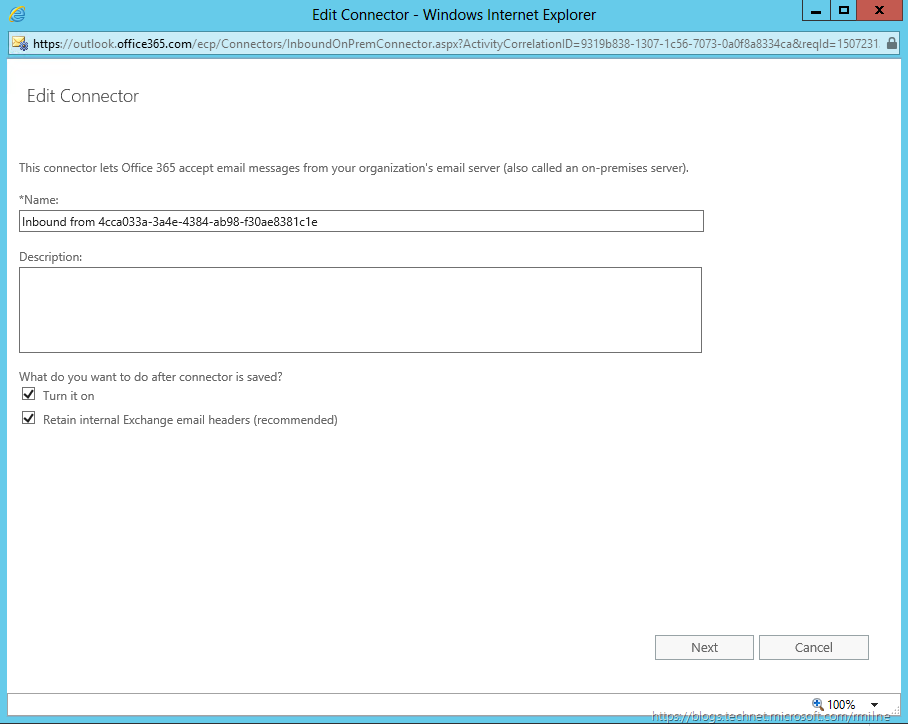Click the mail site icon in address bar
The image size is (908, 726).
click(x=19, y=44)
